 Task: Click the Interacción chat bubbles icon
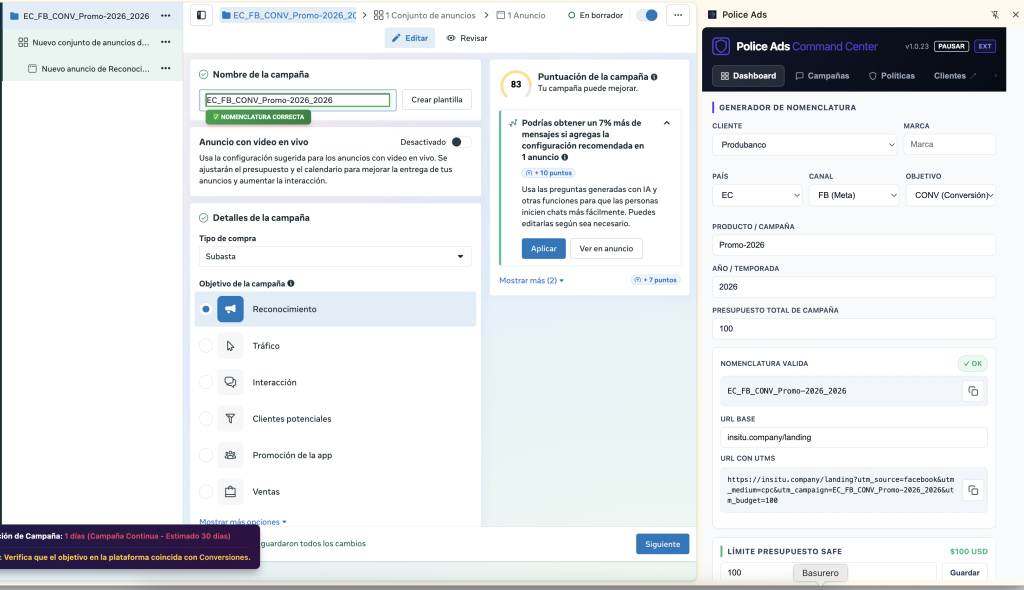point(231,382)
